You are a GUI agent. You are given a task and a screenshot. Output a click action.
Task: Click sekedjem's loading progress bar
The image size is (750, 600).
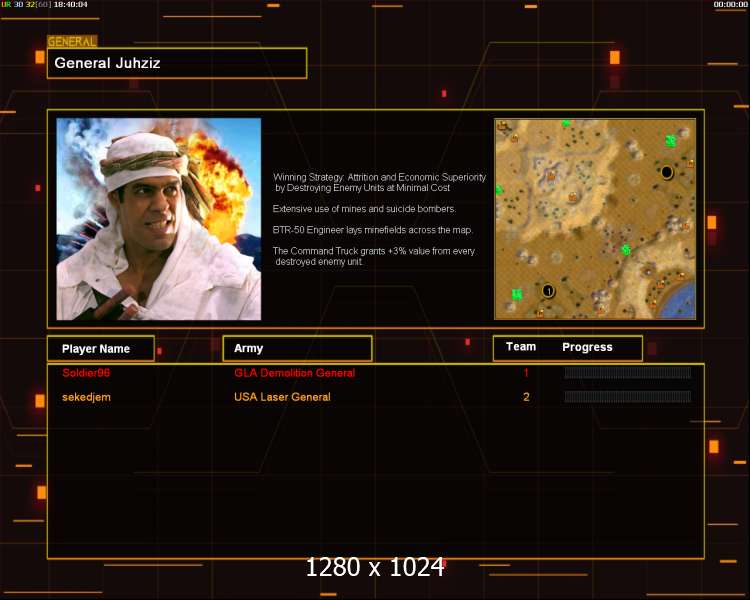pyautogui.click(x=628, y=396)
